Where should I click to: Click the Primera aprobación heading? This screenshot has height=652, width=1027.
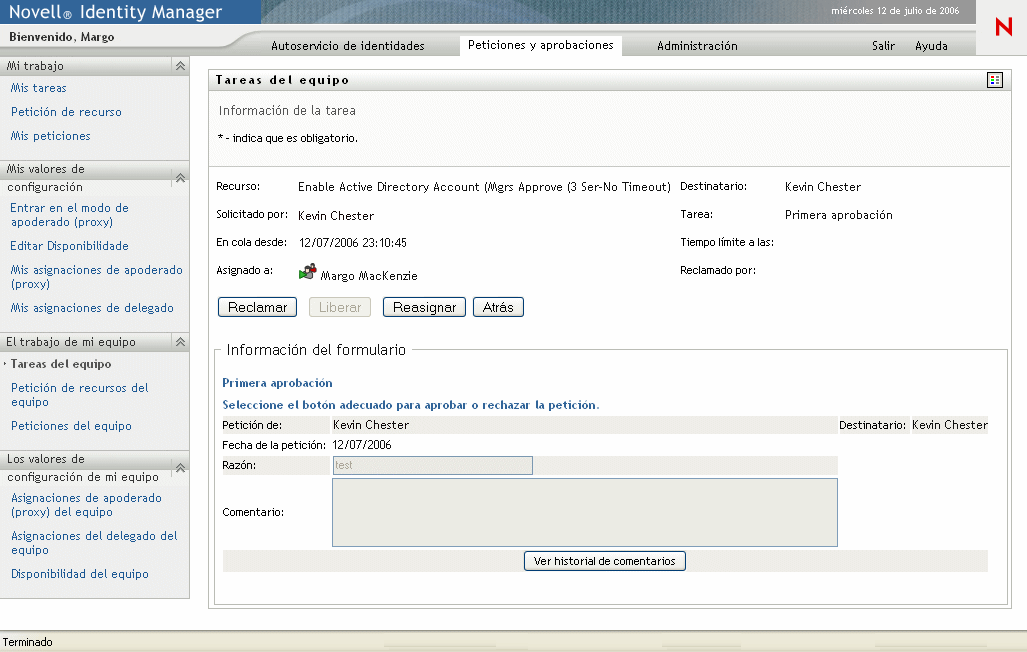click(x=277, y=383)
